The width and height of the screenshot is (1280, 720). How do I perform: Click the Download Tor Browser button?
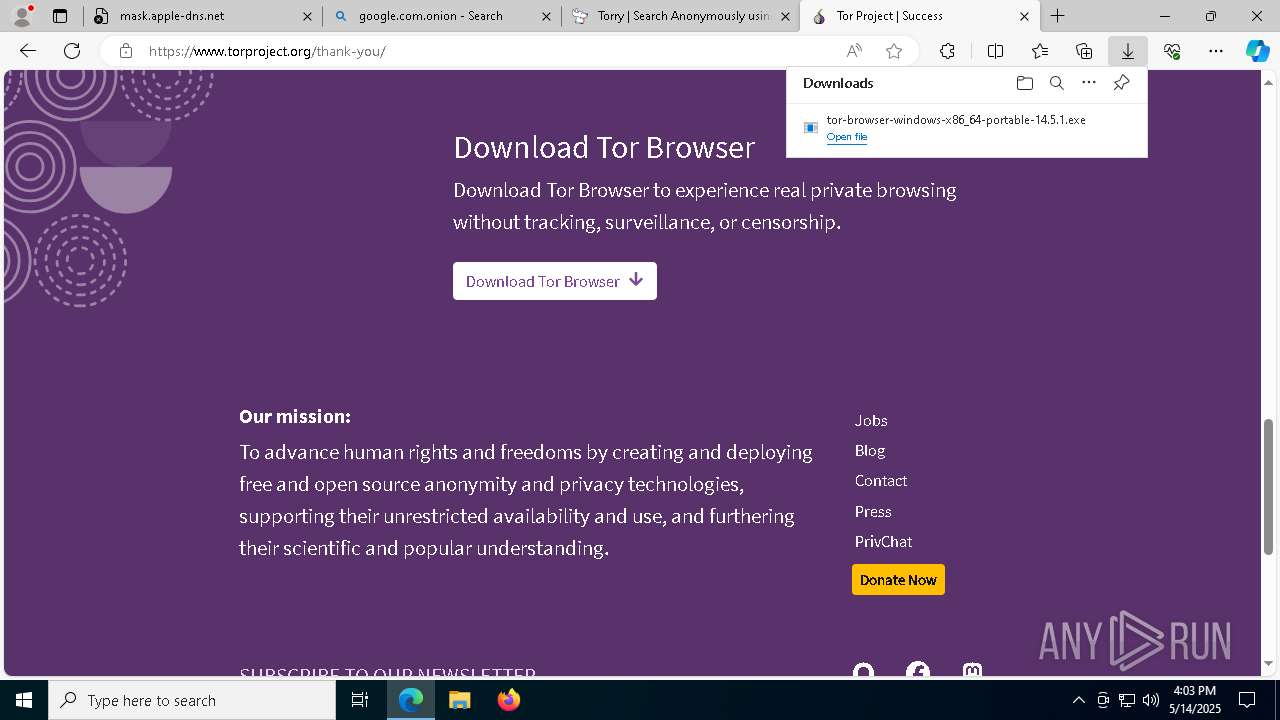pyautogui.click(x=555, y=281)
